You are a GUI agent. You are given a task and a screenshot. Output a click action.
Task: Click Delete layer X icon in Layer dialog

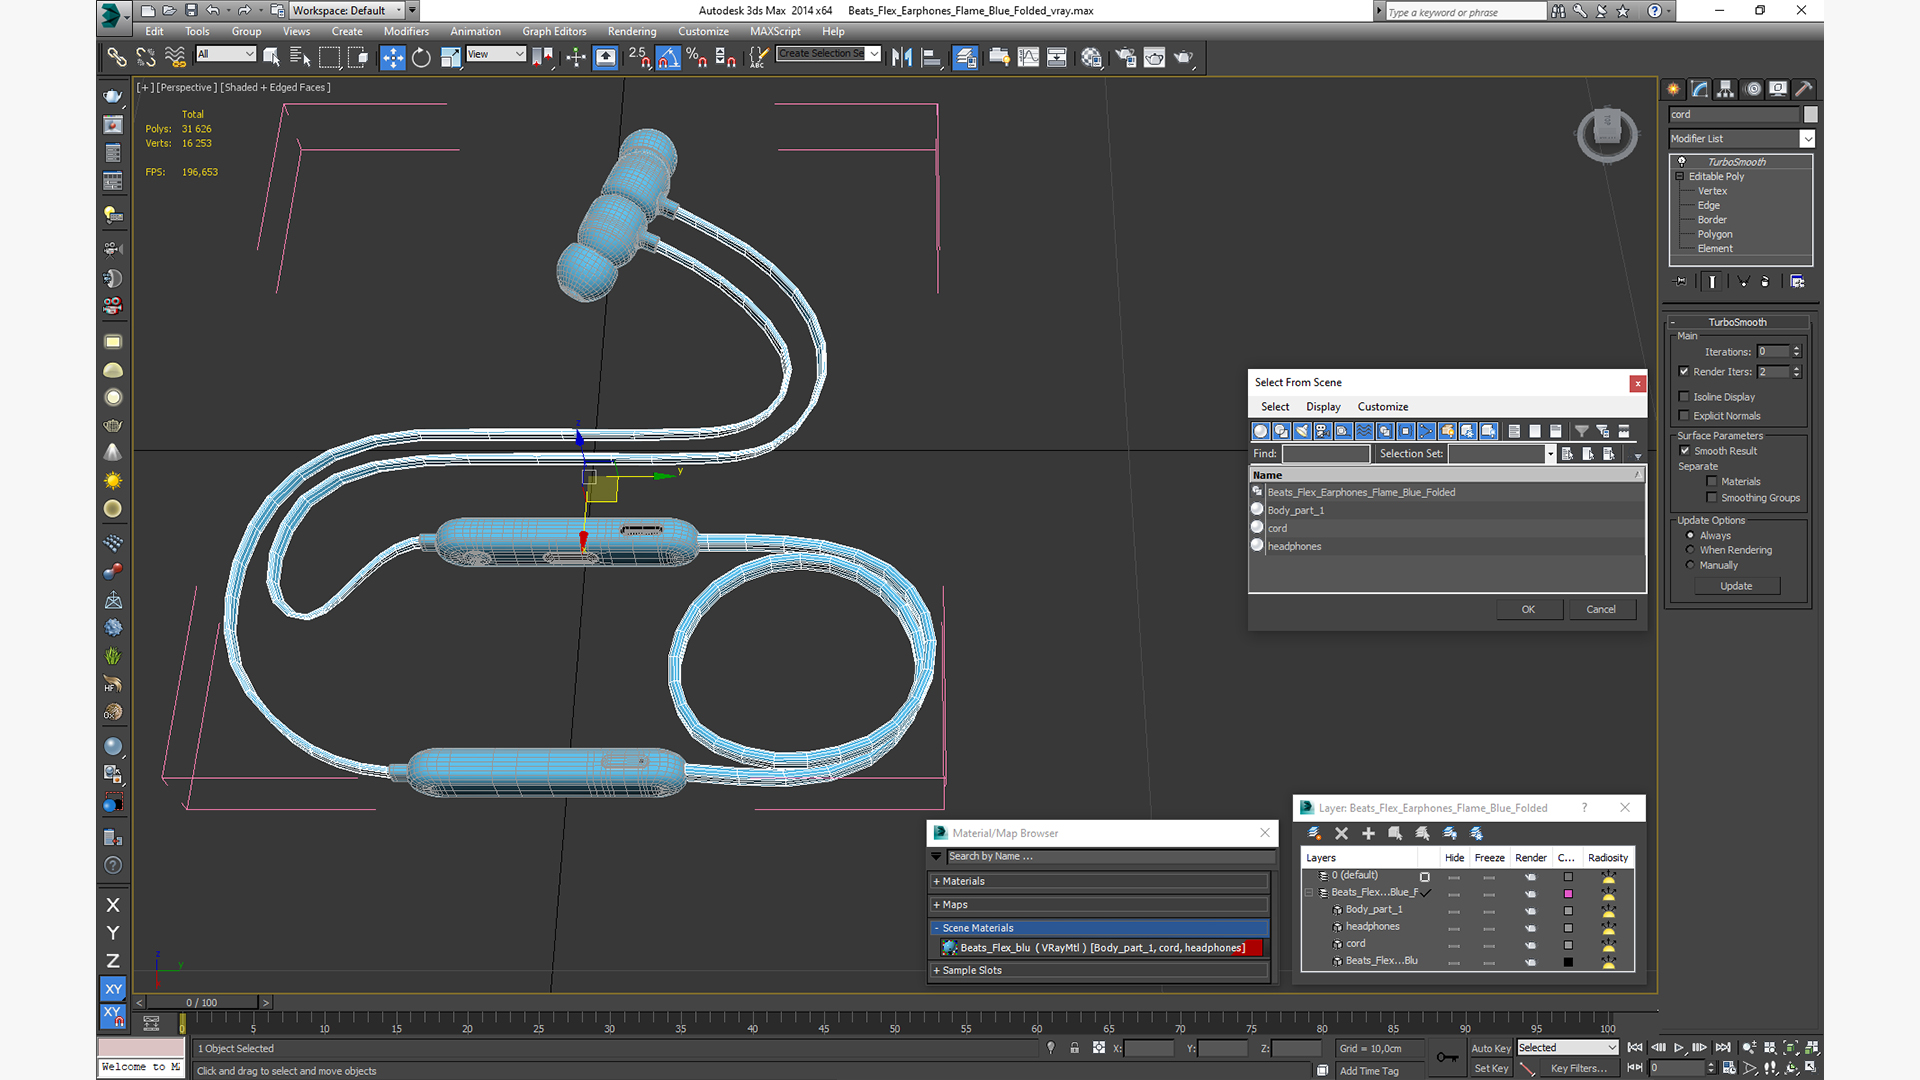[x=1342, y=833]
